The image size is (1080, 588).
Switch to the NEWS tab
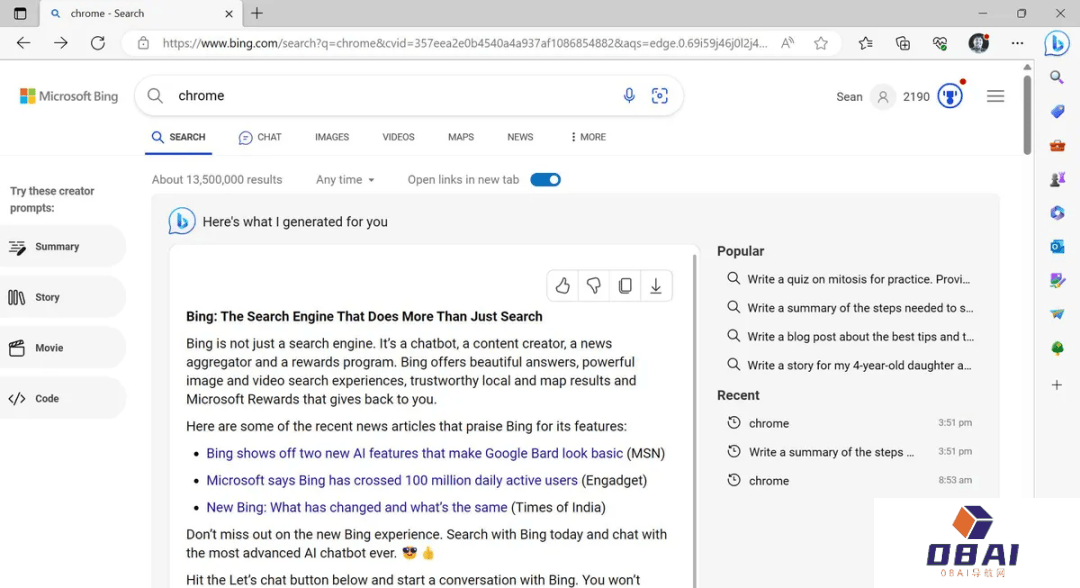click(520, 137)
